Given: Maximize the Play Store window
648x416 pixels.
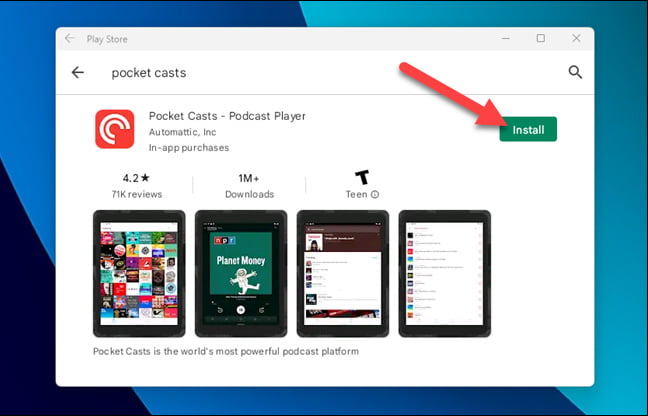Looking at the screenshot, I should click(x=541, y=38).
